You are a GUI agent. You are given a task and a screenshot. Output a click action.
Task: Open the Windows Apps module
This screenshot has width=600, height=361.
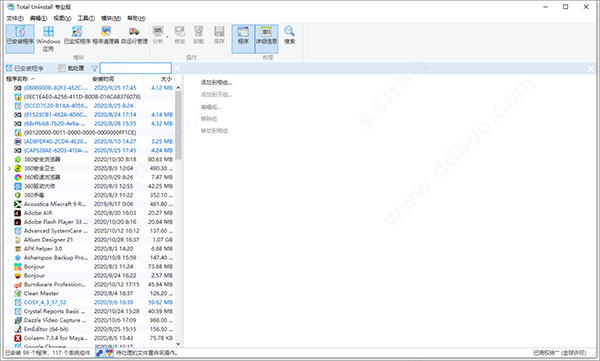[x=48, y=39]
